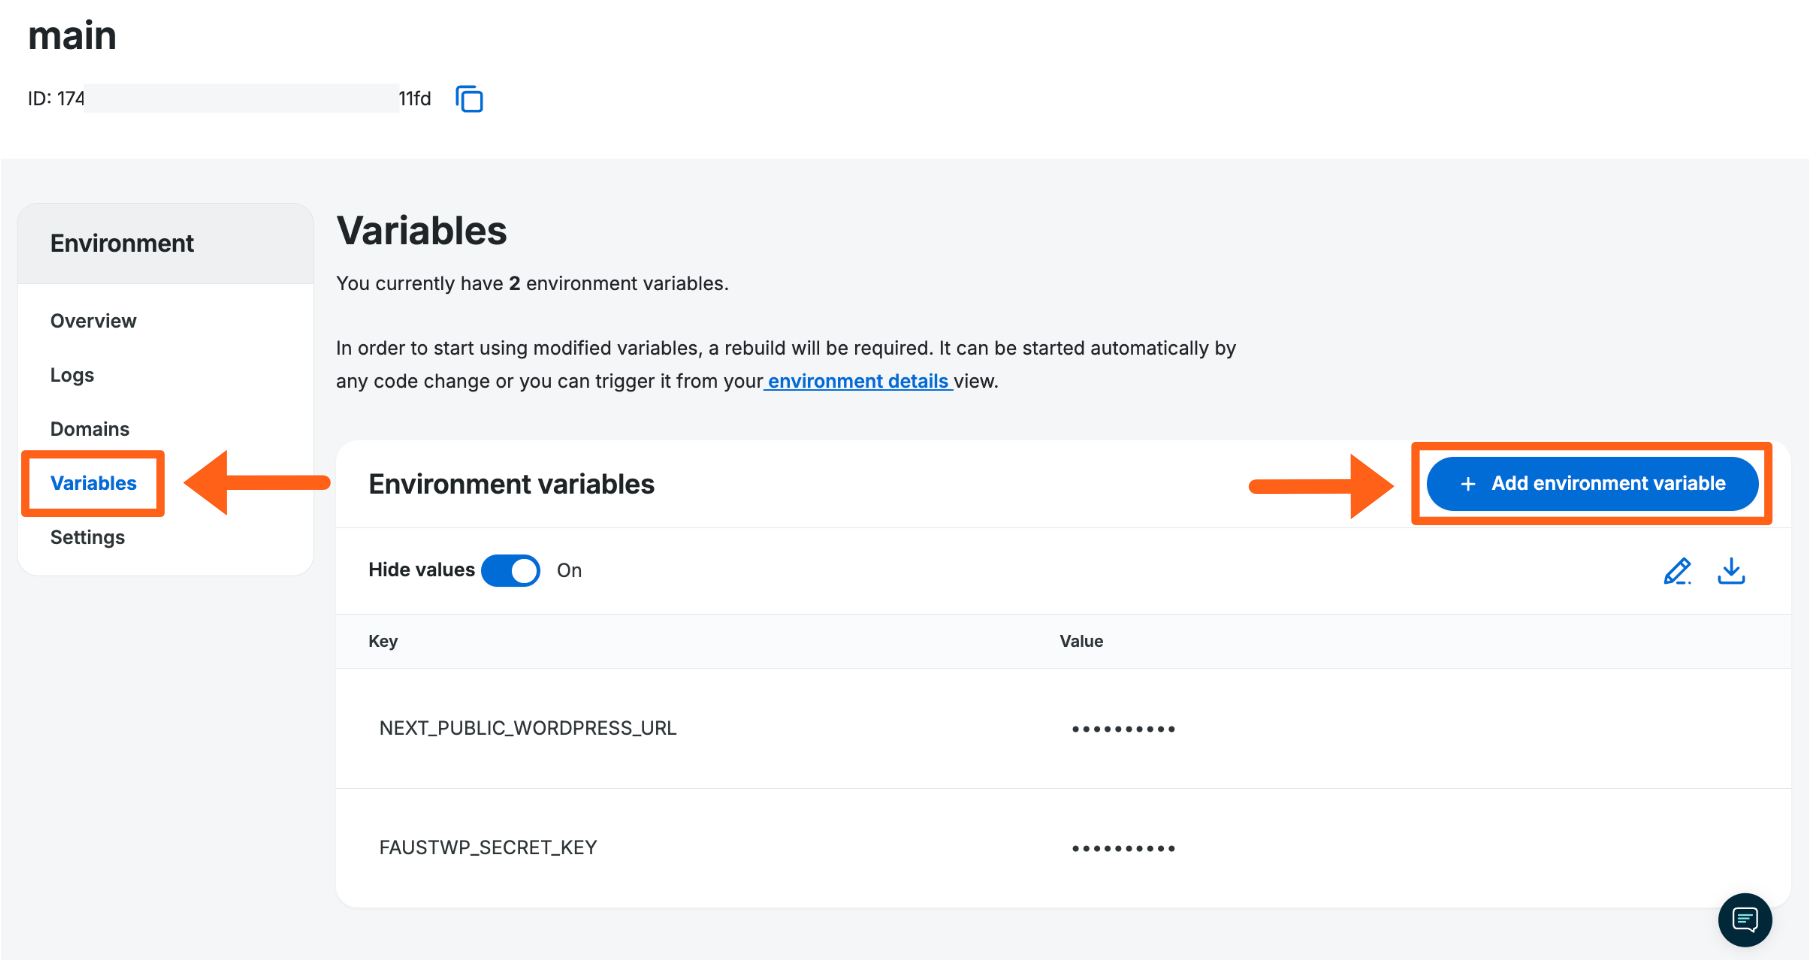Click the Value column header

1081,641
